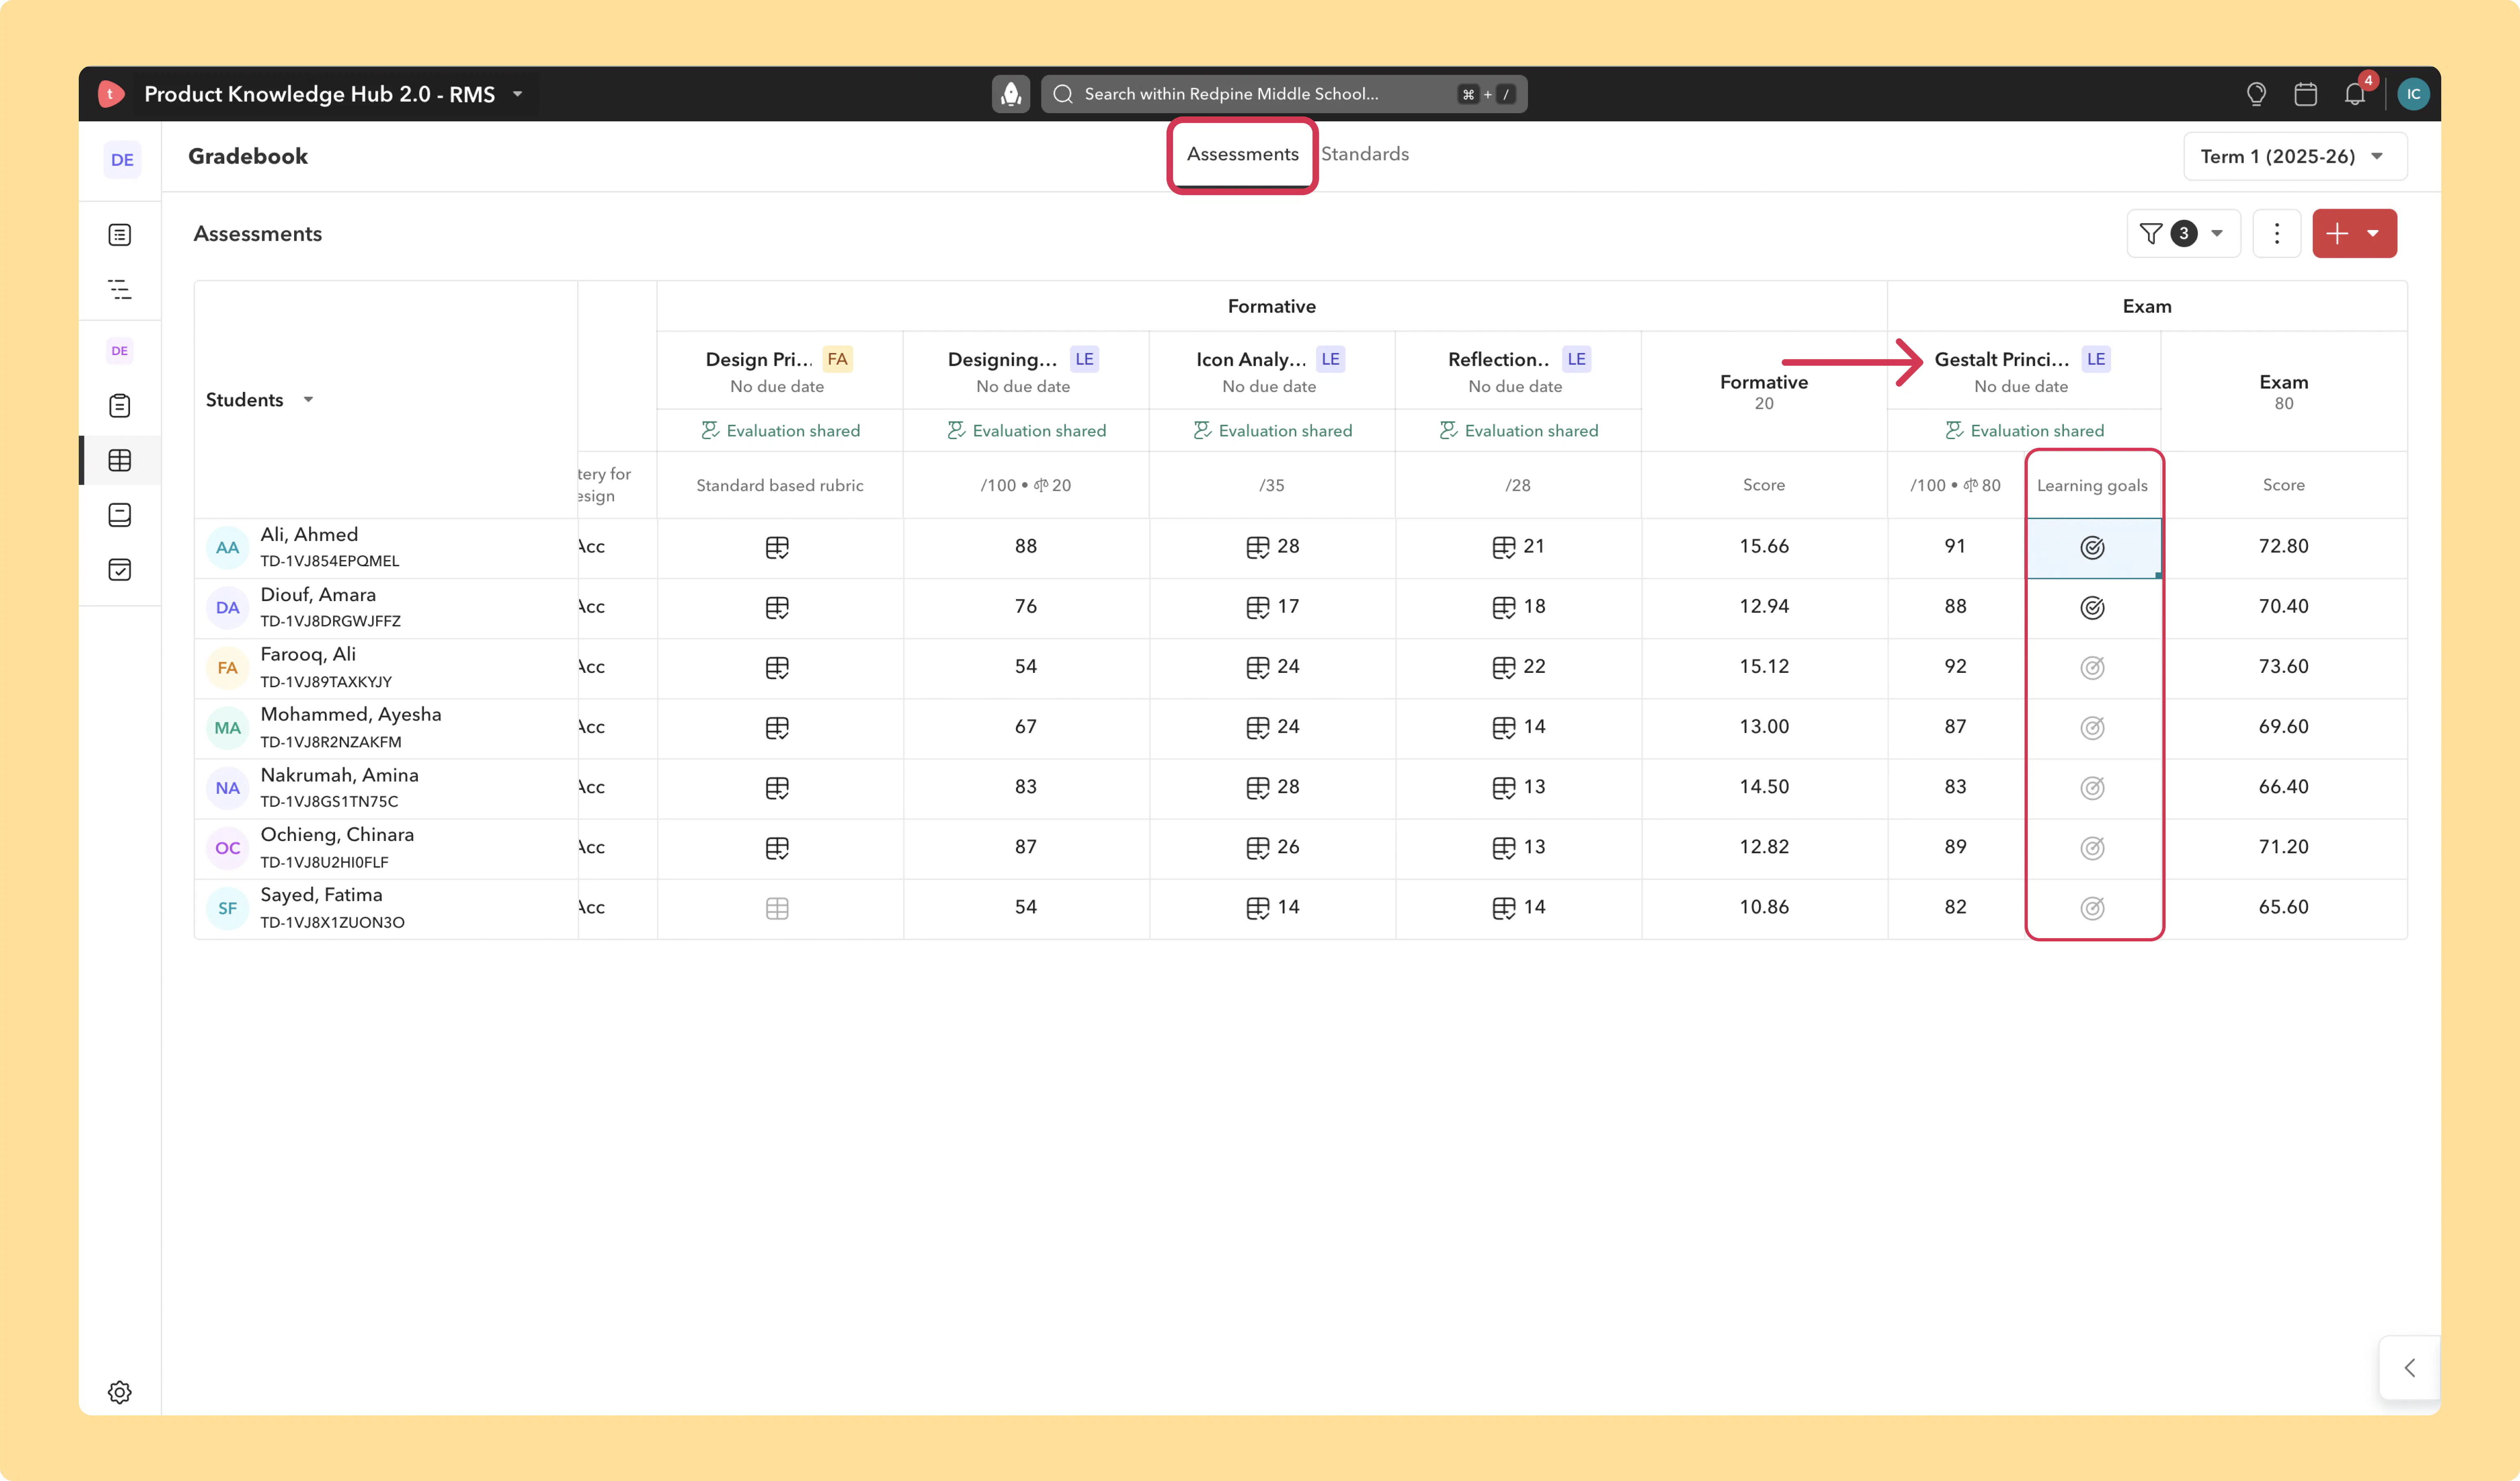Click Exam score 65.60 for Sayed, Fatima
The image size is (2520, 1481).
coord(2284,907)
